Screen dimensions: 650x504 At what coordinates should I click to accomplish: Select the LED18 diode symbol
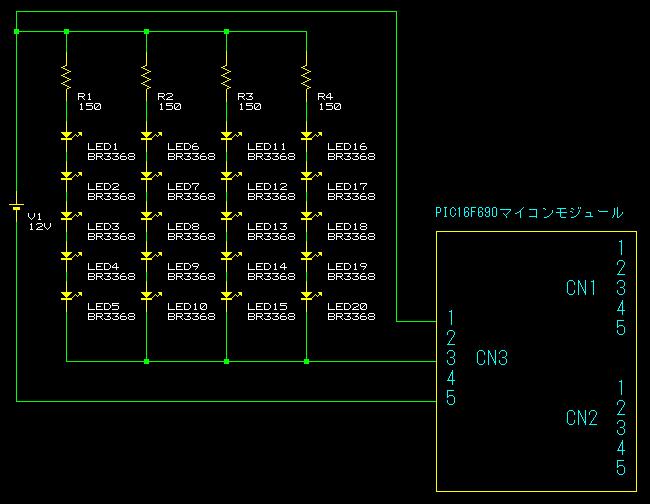pyautogui.click(x=310, y=216)
